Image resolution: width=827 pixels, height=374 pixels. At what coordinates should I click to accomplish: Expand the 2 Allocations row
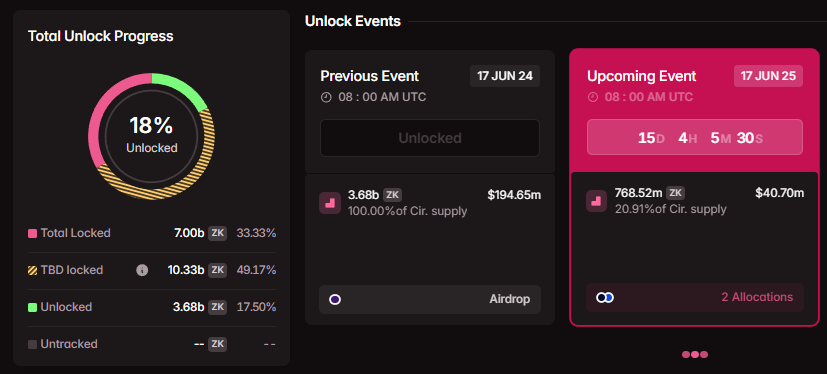[x=695, y=298]
